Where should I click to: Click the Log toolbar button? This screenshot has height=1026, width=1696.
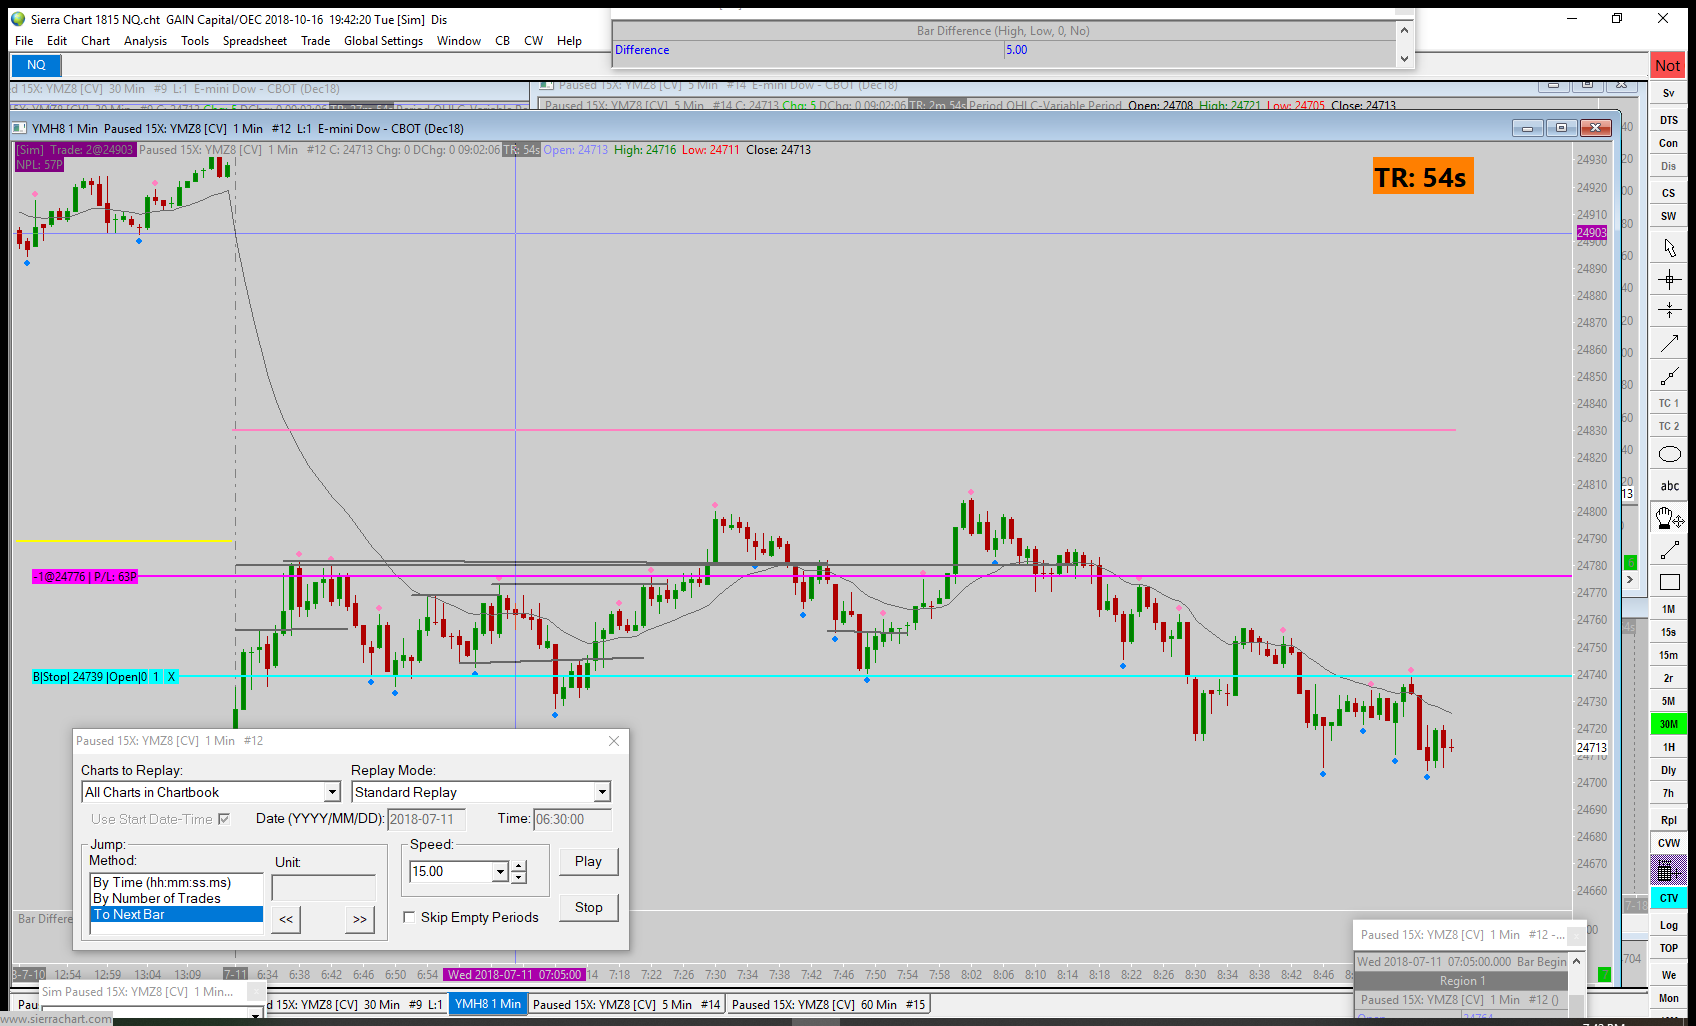click(x=1669, y=925)
